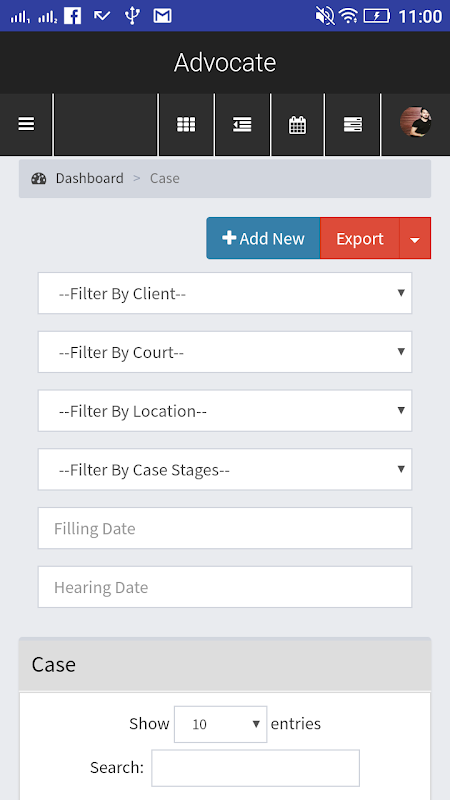450x800 pixels.
Task: Open the Filter By Location dropdown
Action: coord(225,411)
